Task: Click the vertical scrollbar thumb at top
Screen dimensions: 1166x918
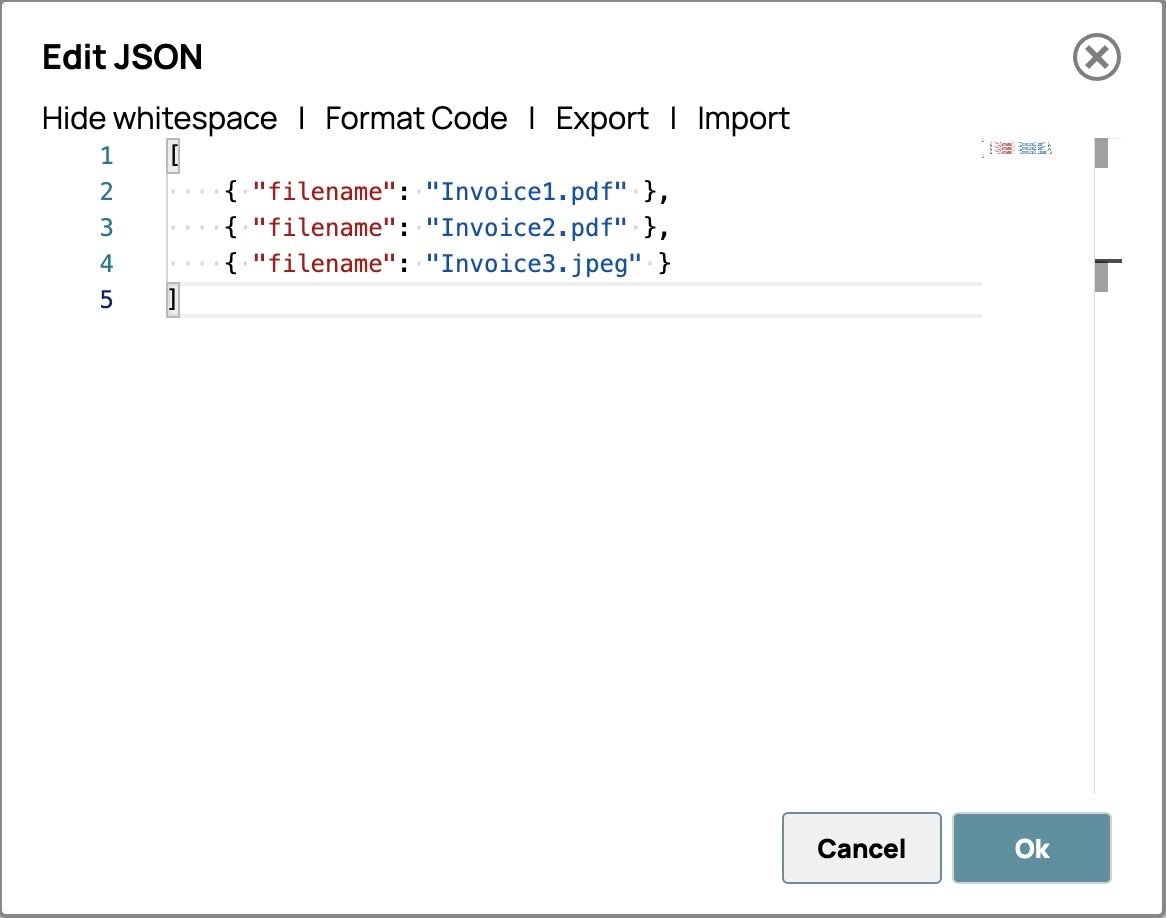Action: tap(1102, 153)
